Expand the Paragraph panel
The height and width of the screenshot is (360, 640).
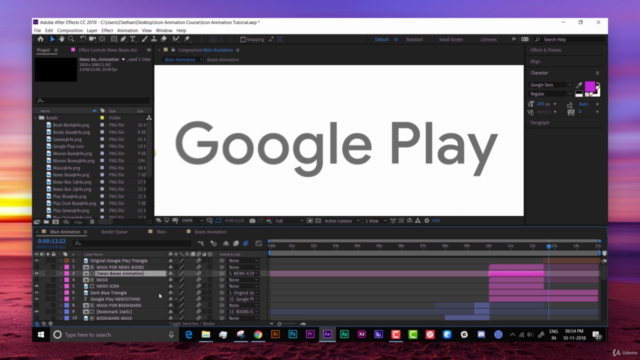click(540, 122)
